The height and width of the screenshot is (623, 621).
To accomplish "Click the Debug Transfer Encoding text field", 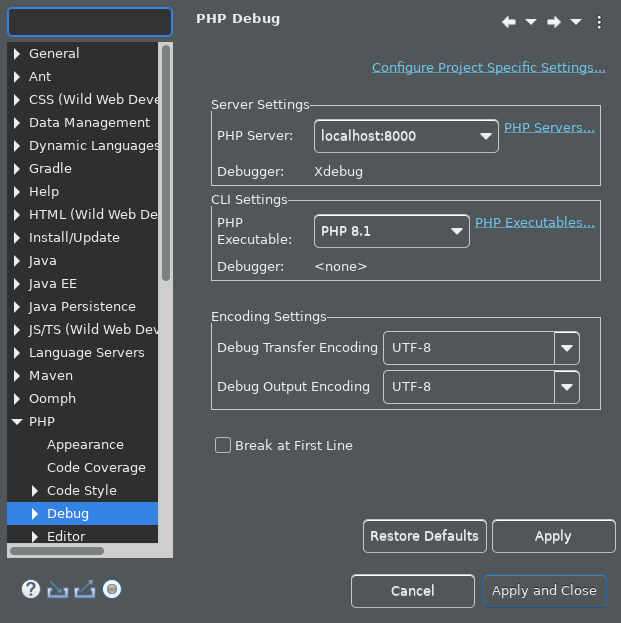I will pos(469,348).
